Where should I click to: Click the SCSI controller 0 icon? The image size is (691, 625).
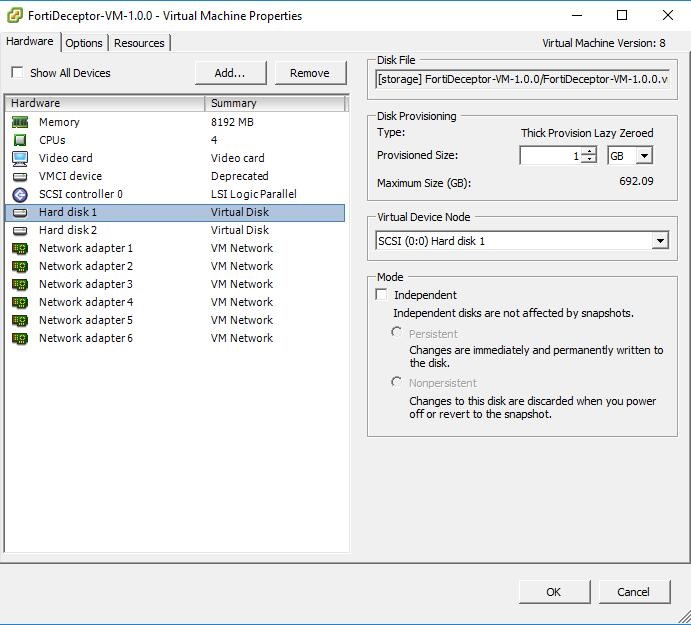(20, 194)
